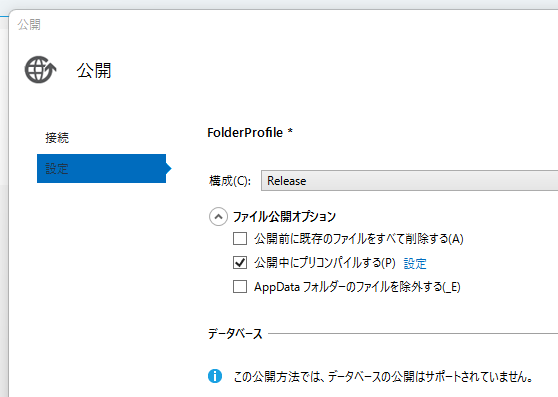Screen dimensions: 558x397
Task: Select the 設定 tab in sidebar
Action: click(x=101, y=168)
